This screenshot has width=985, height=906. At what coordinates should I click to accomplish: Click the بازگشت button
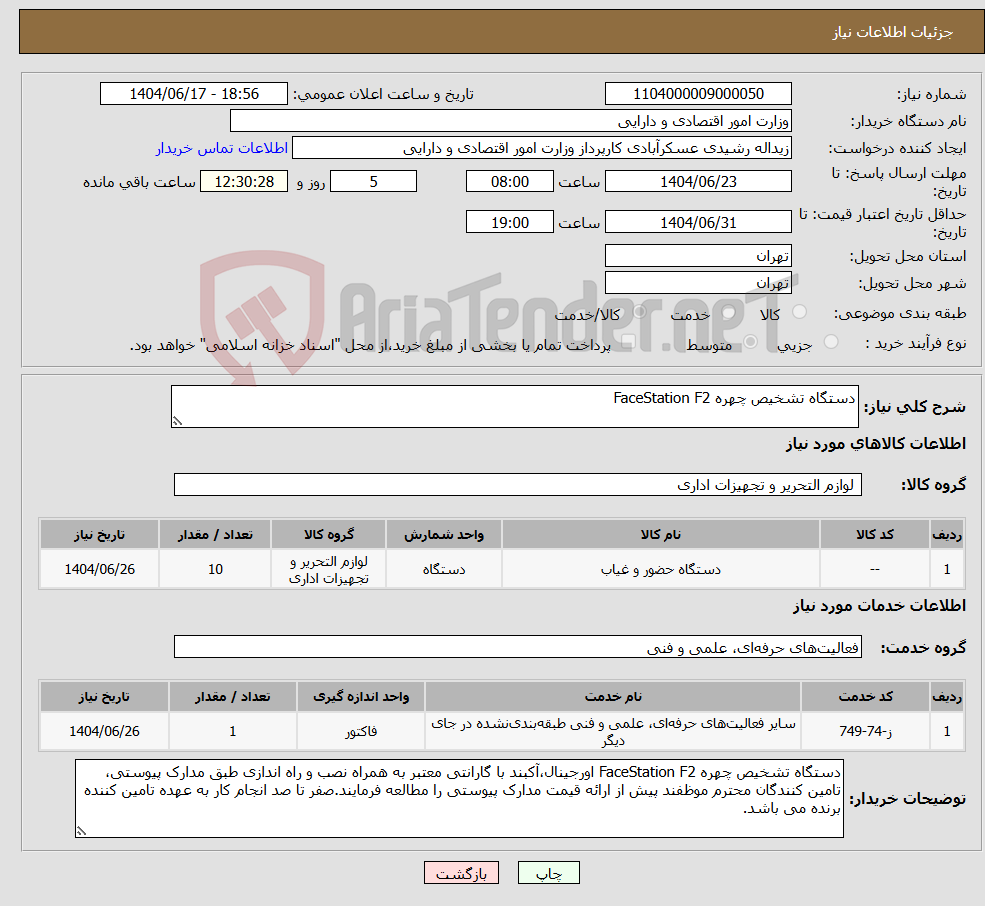[461, 872]
